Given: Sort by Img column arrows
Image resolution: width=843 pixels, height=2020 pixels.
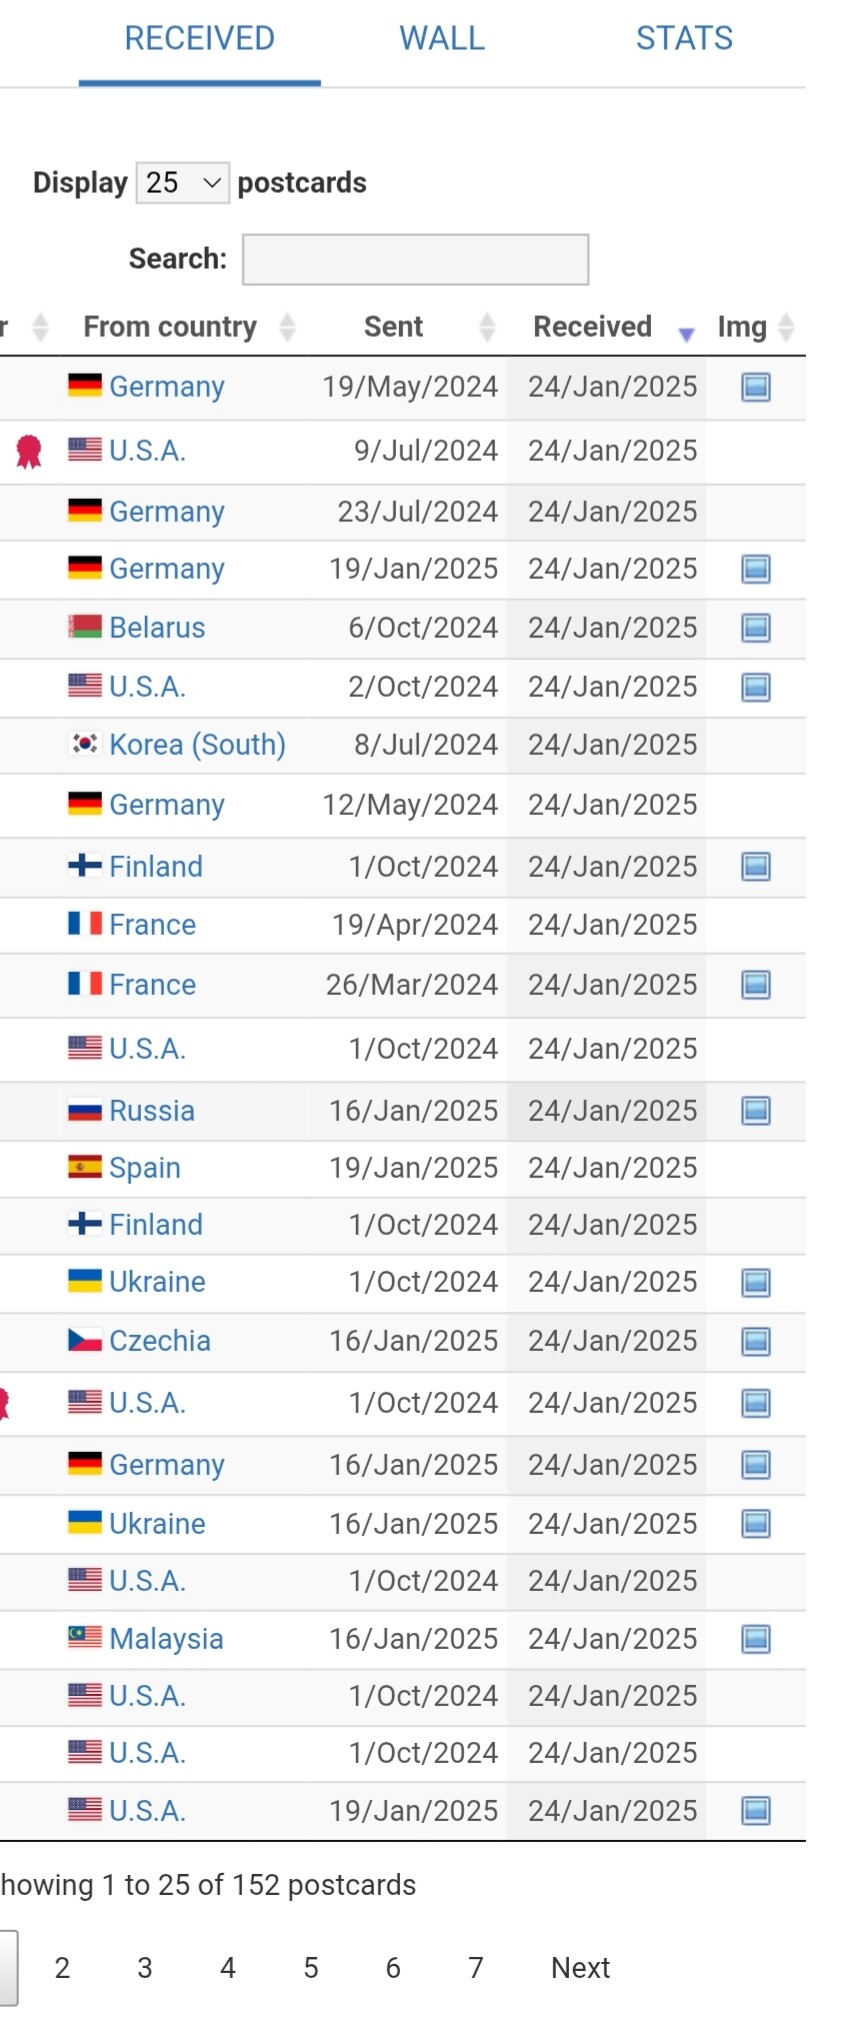Looking at the screenshot, I should click(x=786, y=327).
